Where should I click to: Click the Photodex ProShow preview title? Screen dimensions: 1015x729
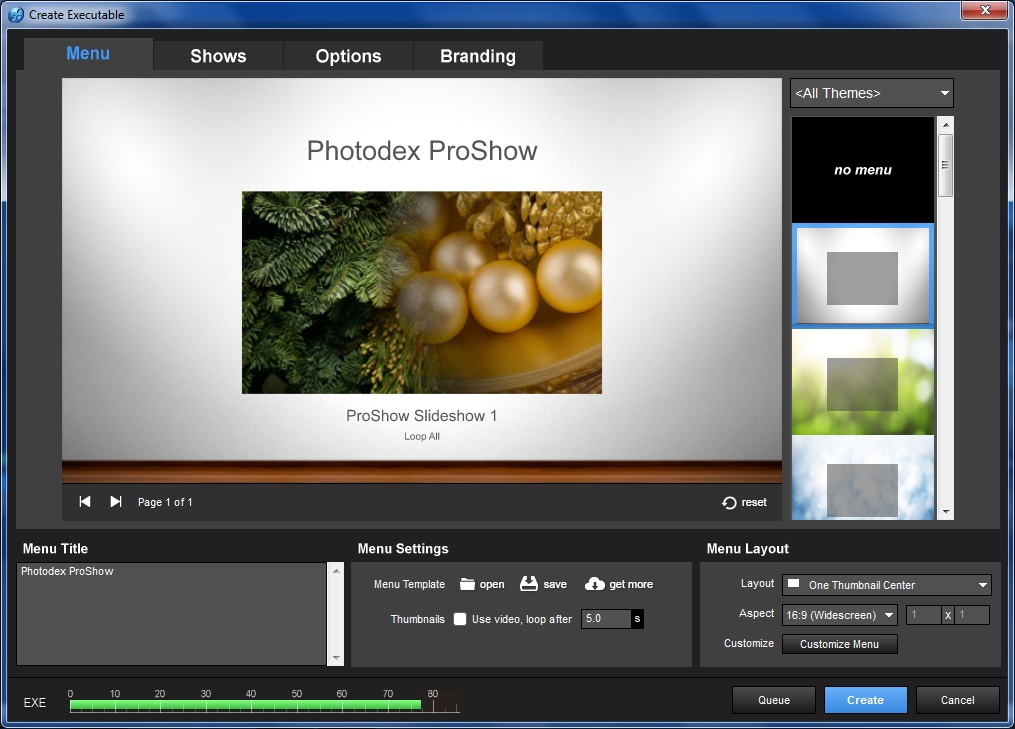pos(422,151)
